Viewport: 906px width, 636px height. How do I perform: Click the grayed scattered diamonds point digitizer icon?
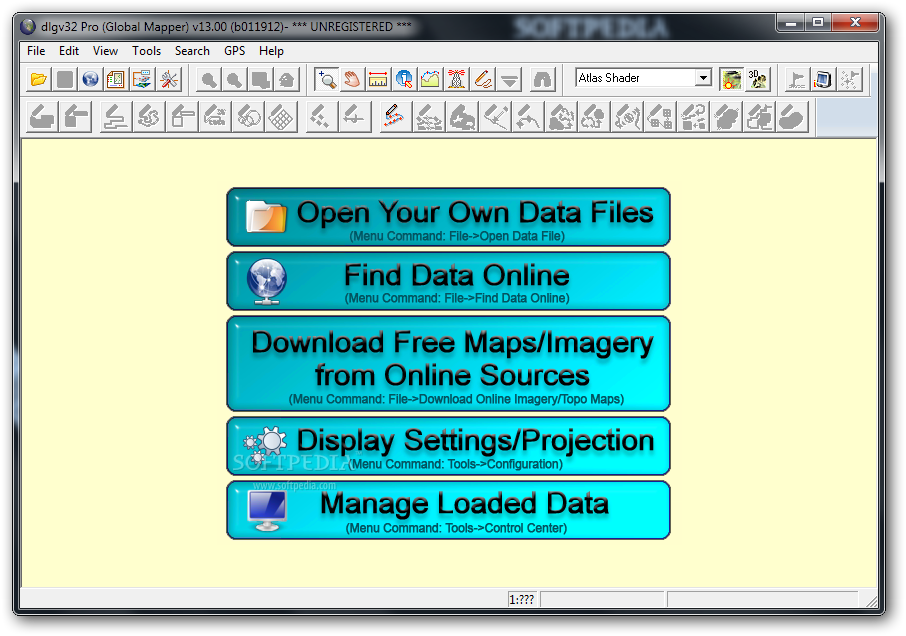click(x=321, y=117)
